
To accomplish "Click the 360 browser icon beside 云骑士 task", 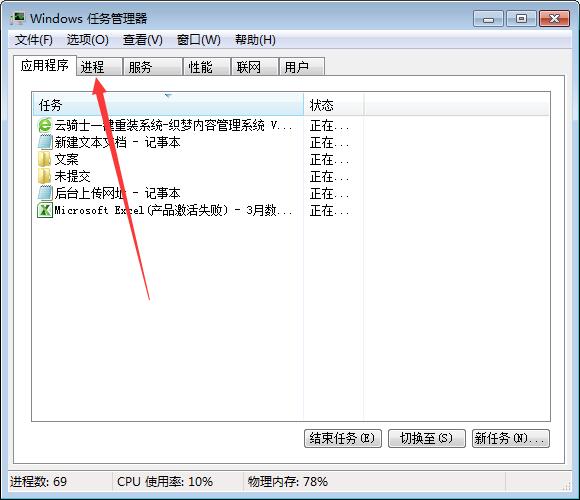I will (44, 125).
